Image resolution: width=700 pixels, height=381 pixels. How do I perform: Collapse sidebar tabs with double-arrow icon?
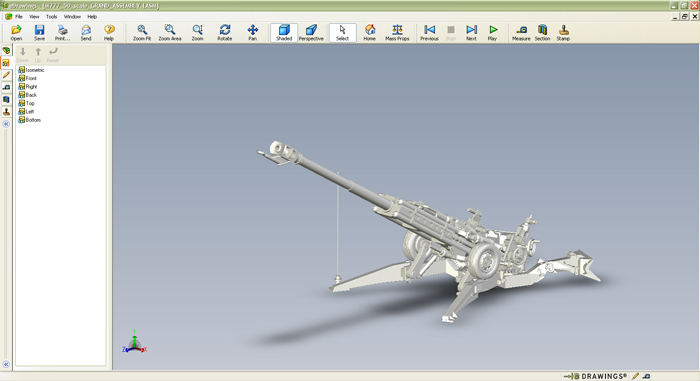(6, 124)
